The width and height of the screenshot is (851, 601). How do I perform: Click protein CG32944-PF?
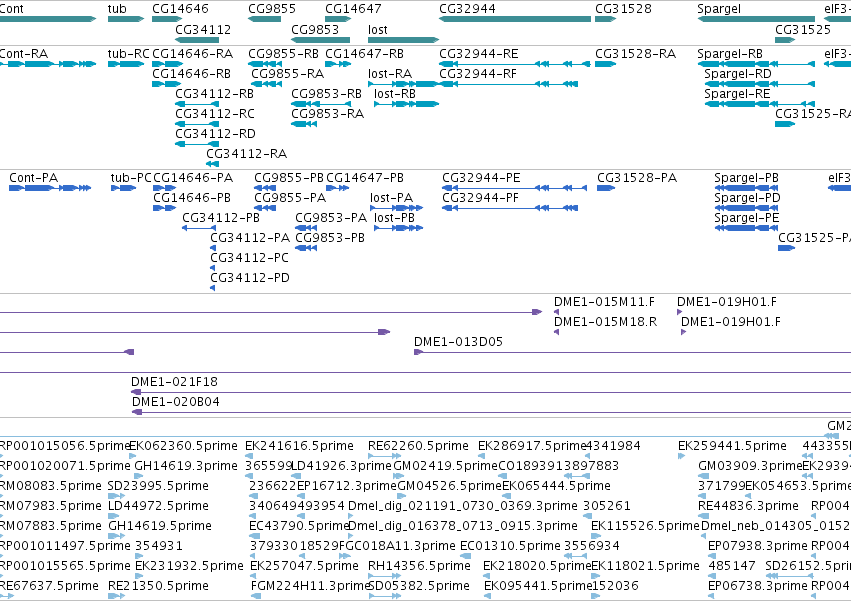[510, 208]
